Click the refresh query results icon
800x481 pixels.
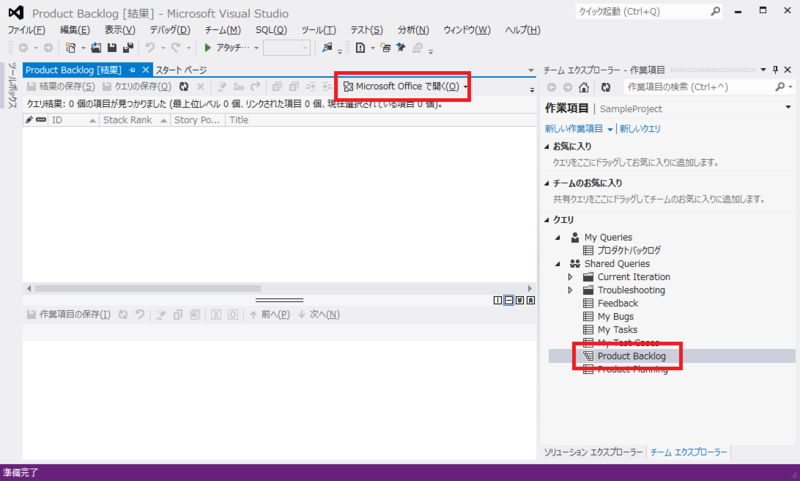click(x=184, y=87)
